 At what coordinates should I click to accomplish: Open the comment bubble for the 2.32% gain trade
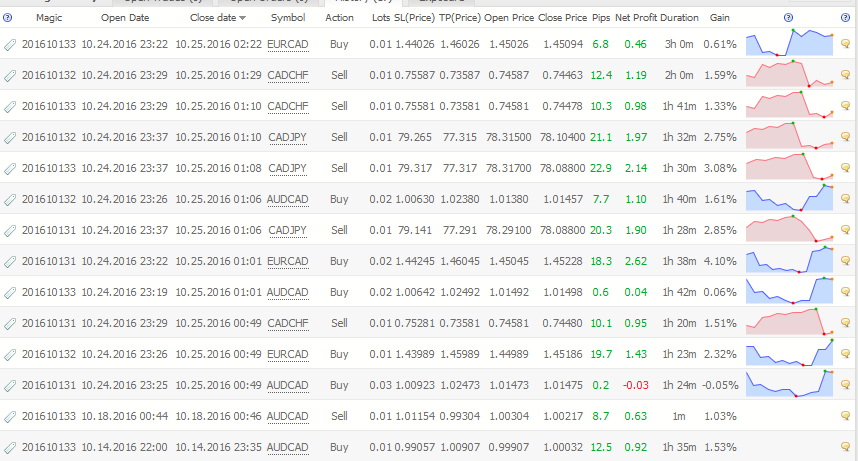coord(845,354)
